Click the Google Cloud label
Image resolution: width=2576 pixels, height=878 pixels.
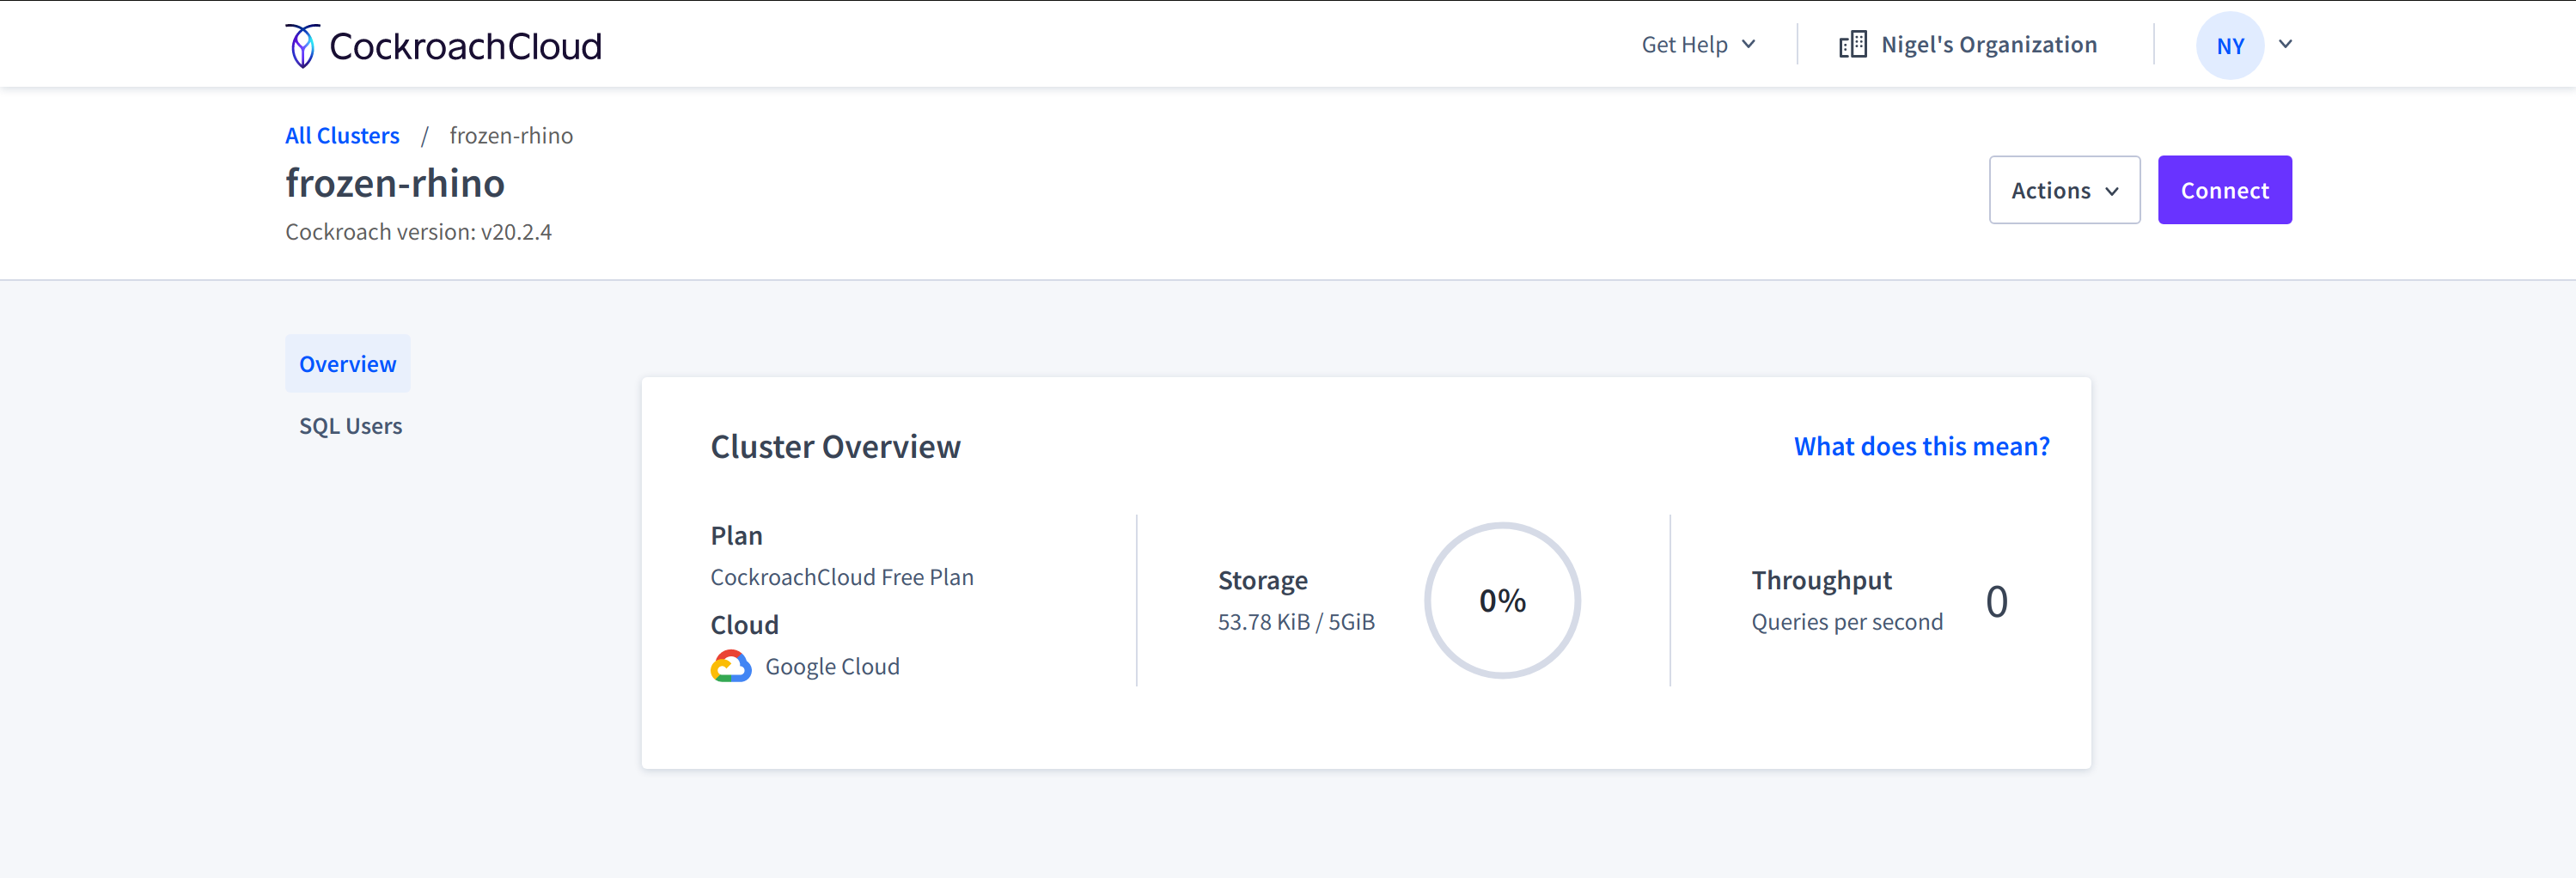tap(832, 667)
